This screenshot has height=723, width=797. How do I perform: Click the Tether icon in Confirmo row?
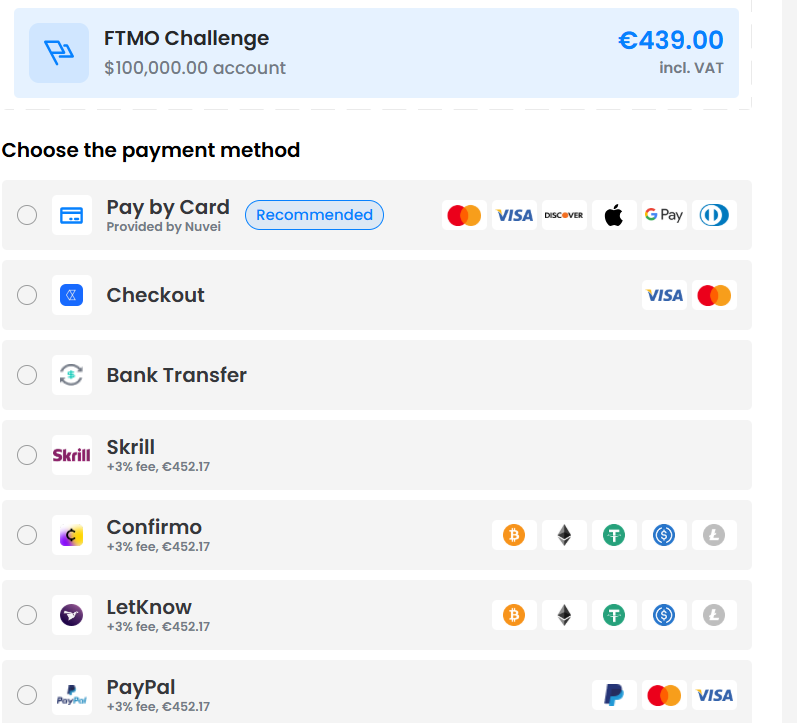pyautogui.click(x=614, y=535)
